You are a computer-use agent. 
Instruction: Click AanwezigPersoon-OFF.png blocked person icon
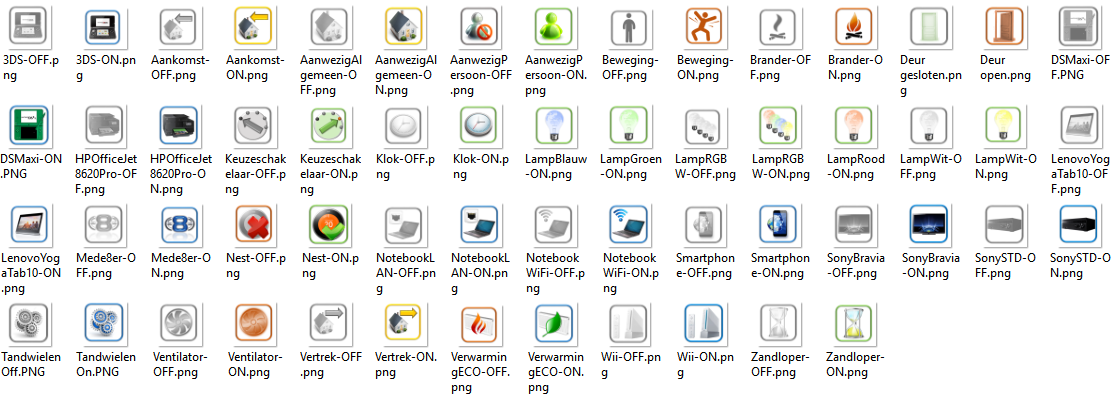pos(478,26)
